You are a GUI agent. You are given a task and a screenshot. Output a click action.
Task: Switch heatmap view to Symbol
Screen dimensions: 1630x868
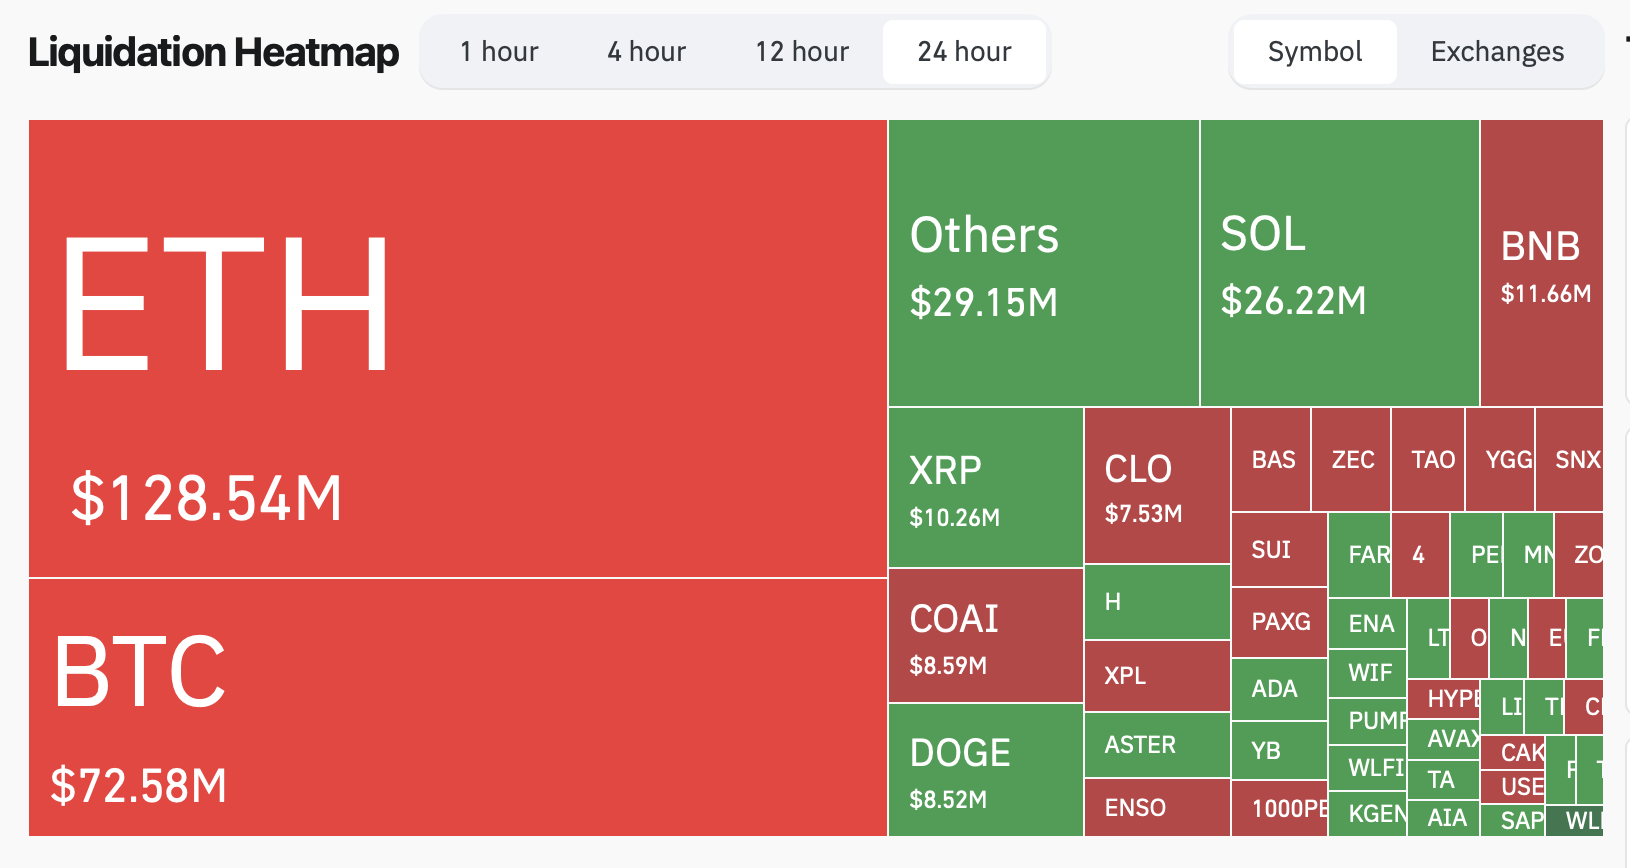(x=1314, y=52)
